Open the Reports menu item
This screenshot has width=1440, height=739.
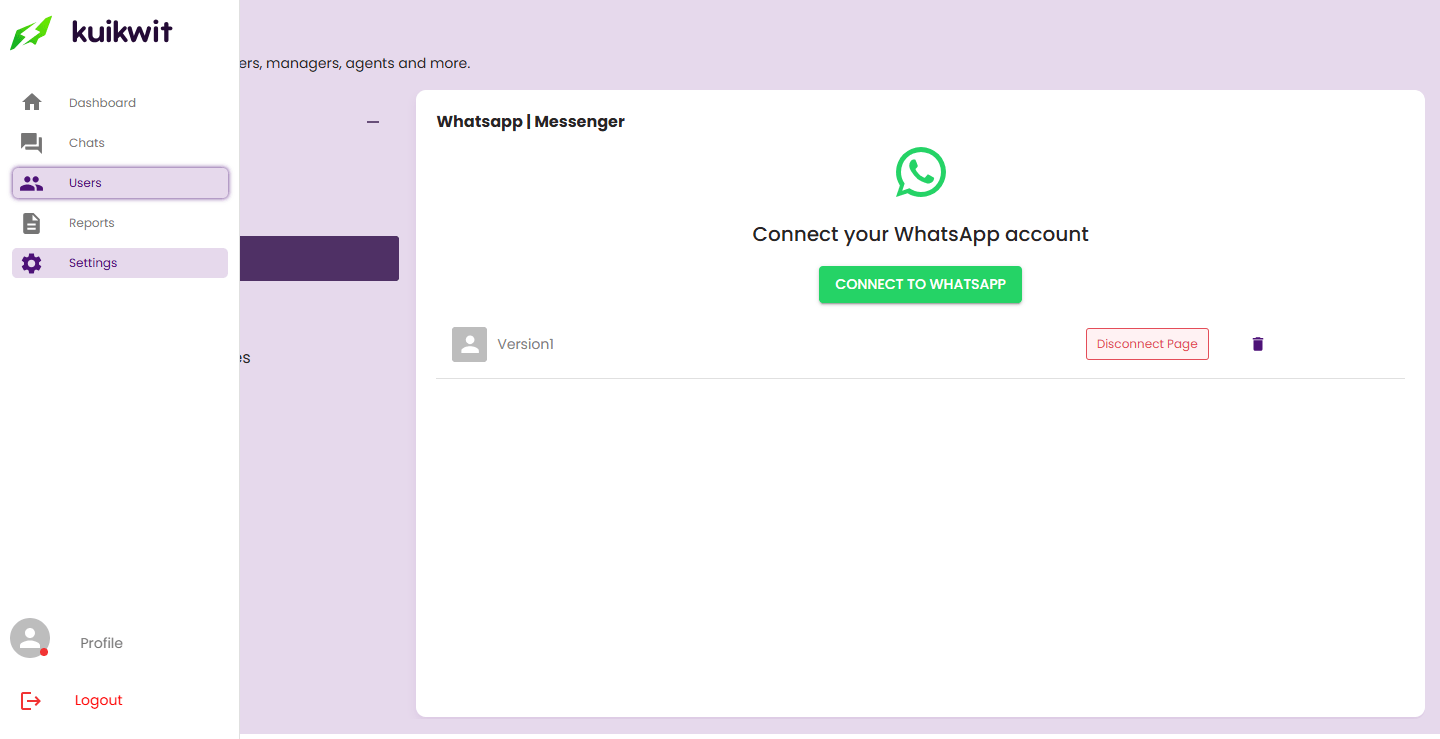[120, 223]
